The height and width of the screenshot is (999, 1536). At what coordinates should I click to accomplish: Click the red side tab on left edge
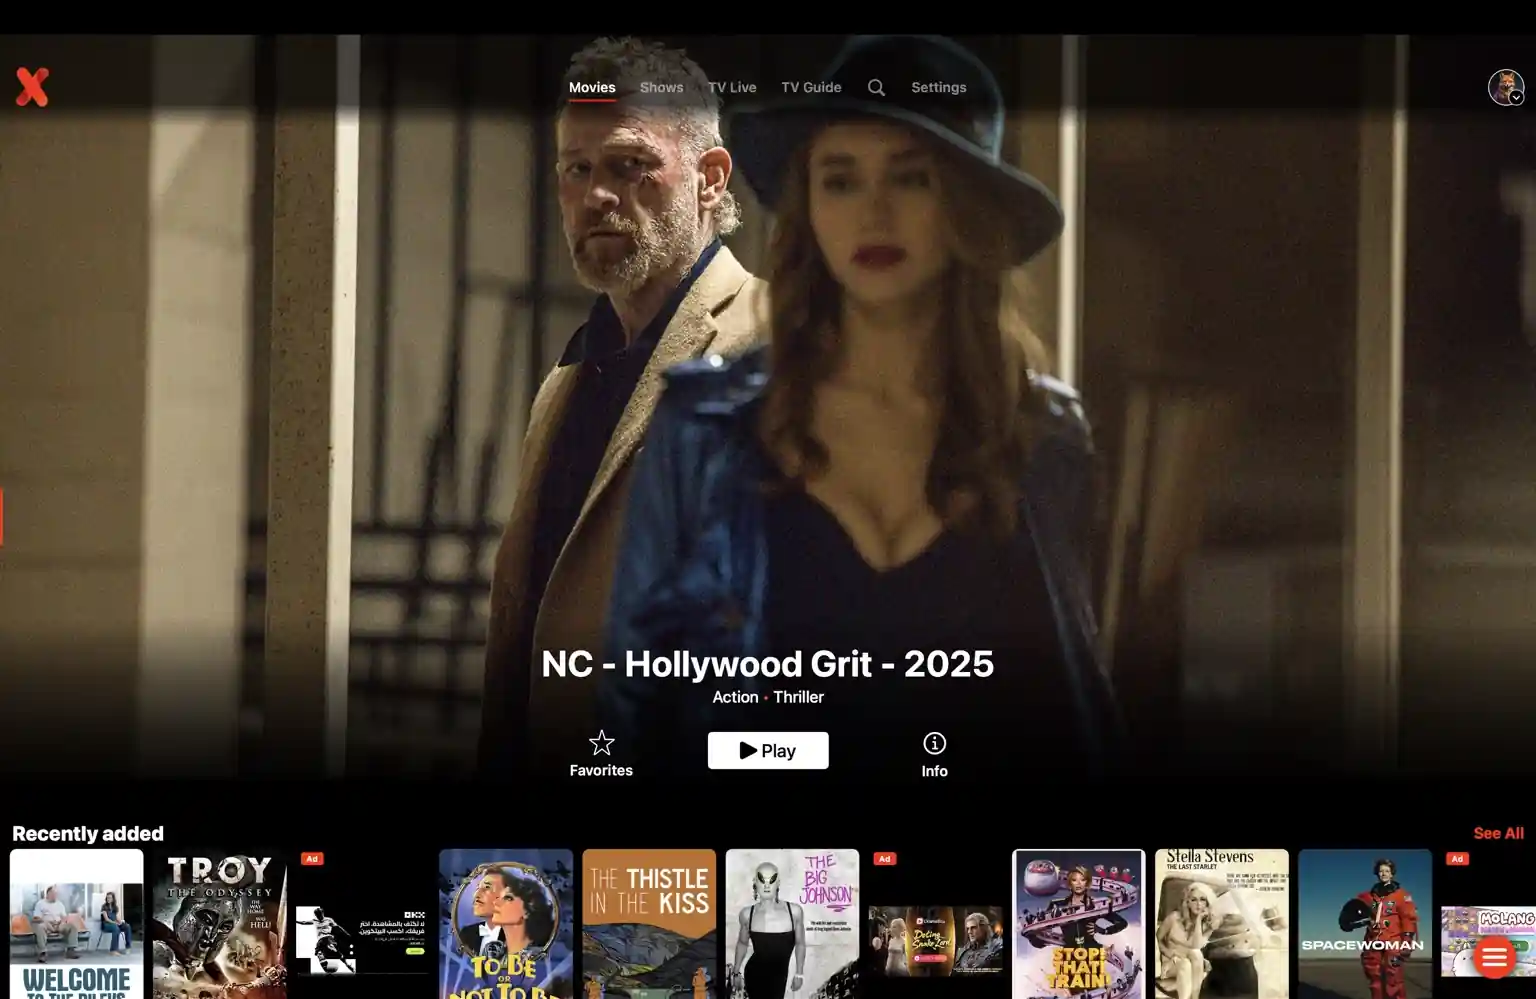pos(1,517)
